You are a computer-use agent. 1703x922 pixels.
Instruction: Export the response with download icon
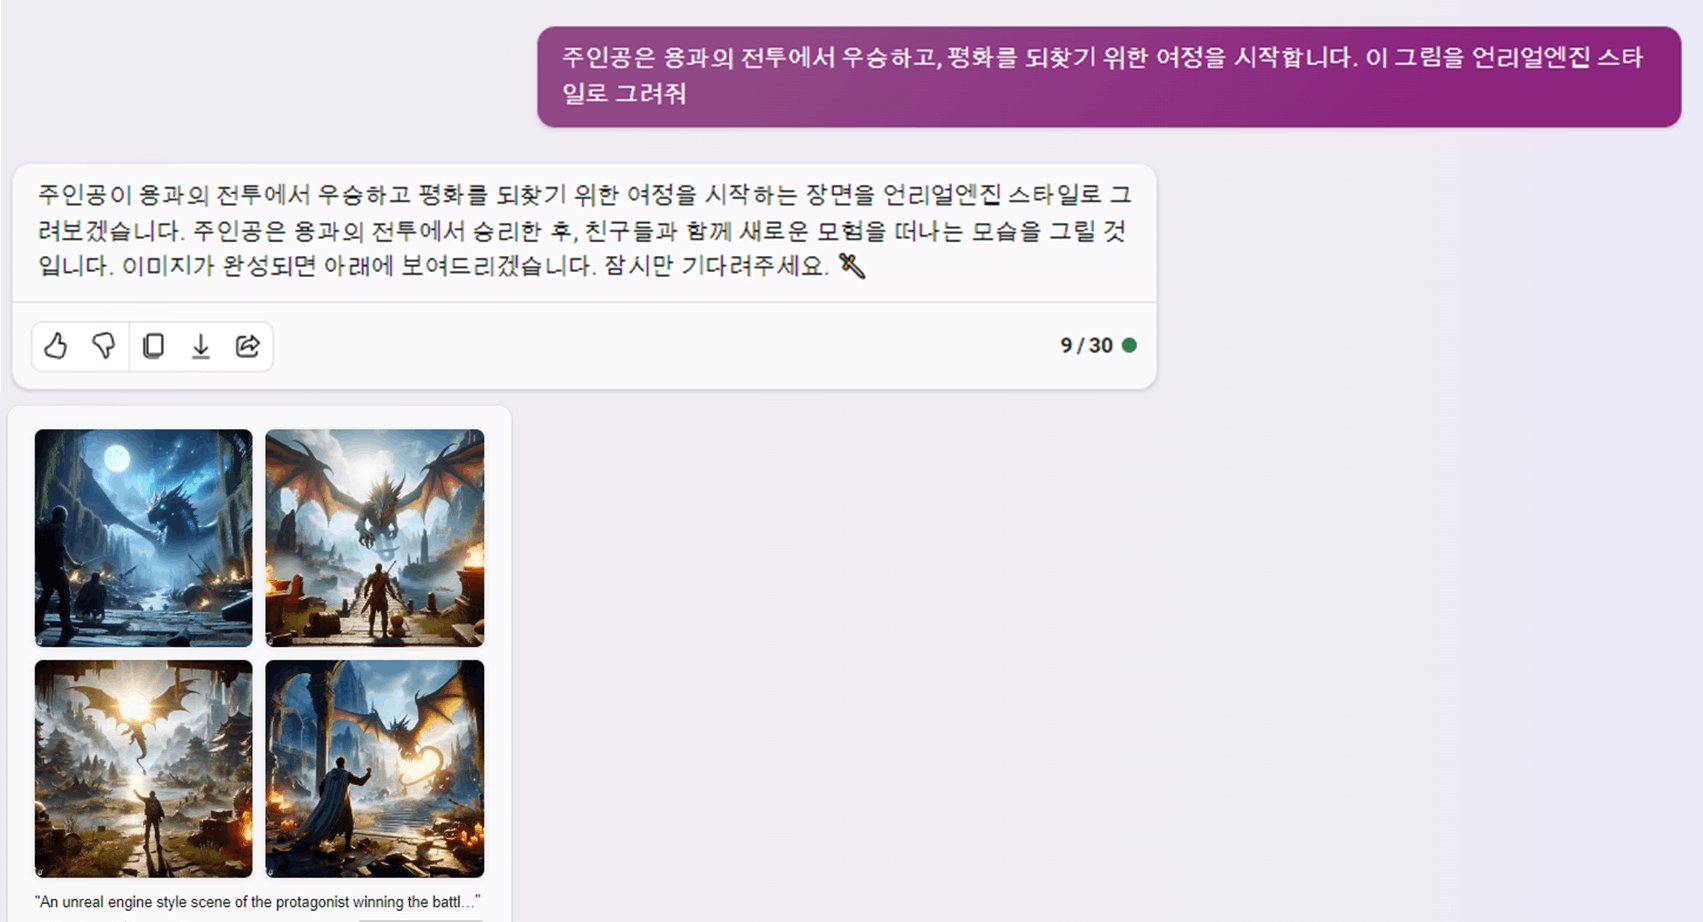pos(201,346)
